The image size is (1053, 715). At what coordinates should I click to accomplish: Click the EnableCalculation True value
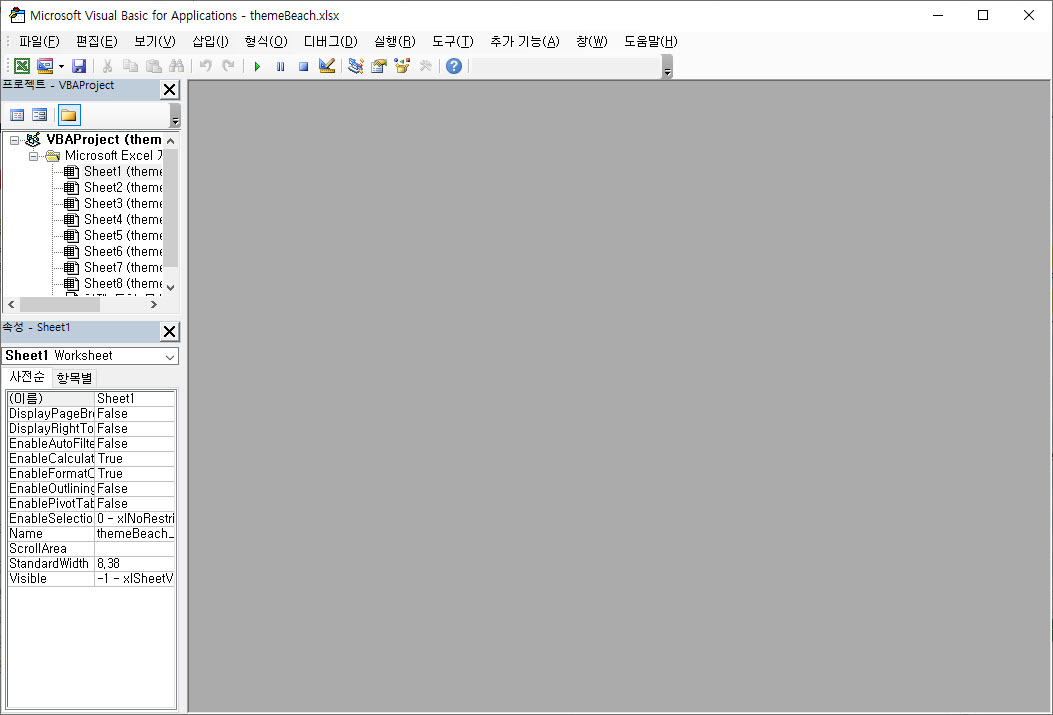coord(134,459)
